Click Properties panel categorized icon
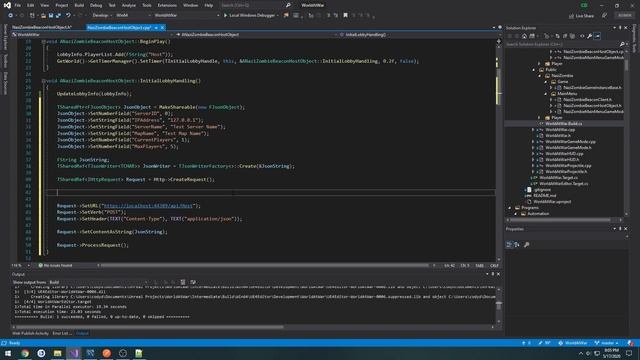640x360 pixels. click(509, 244)
